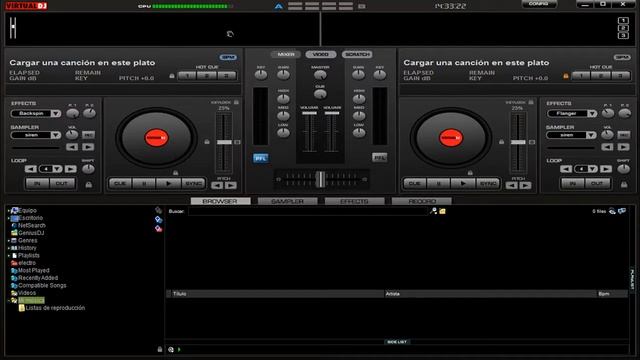Click left deck CUE button
The image size is (640, 360).
[120, 184]
